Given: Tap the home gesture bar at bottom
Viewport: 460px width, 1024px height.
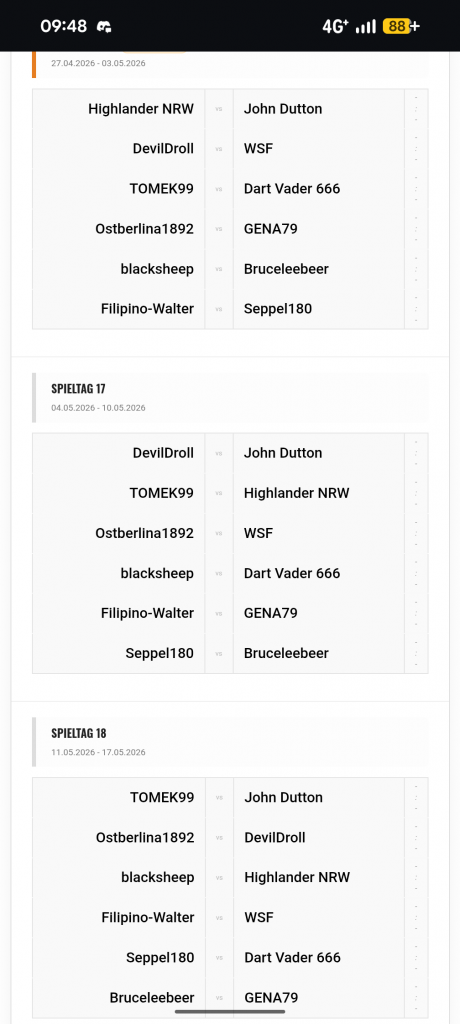Looking at the screenshot, I should (x=230, y=1012).
